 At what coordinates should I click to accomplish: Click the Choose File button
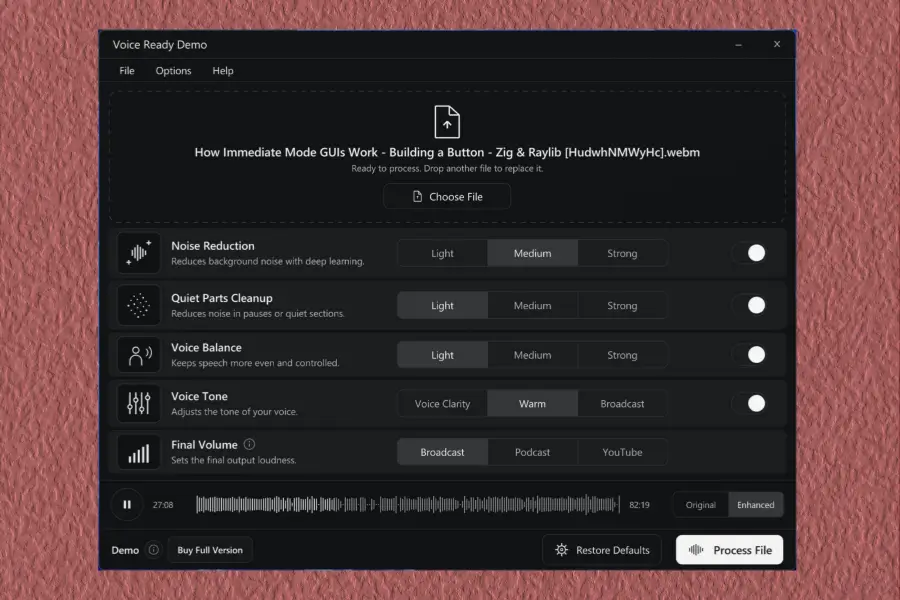pos(447,196)
